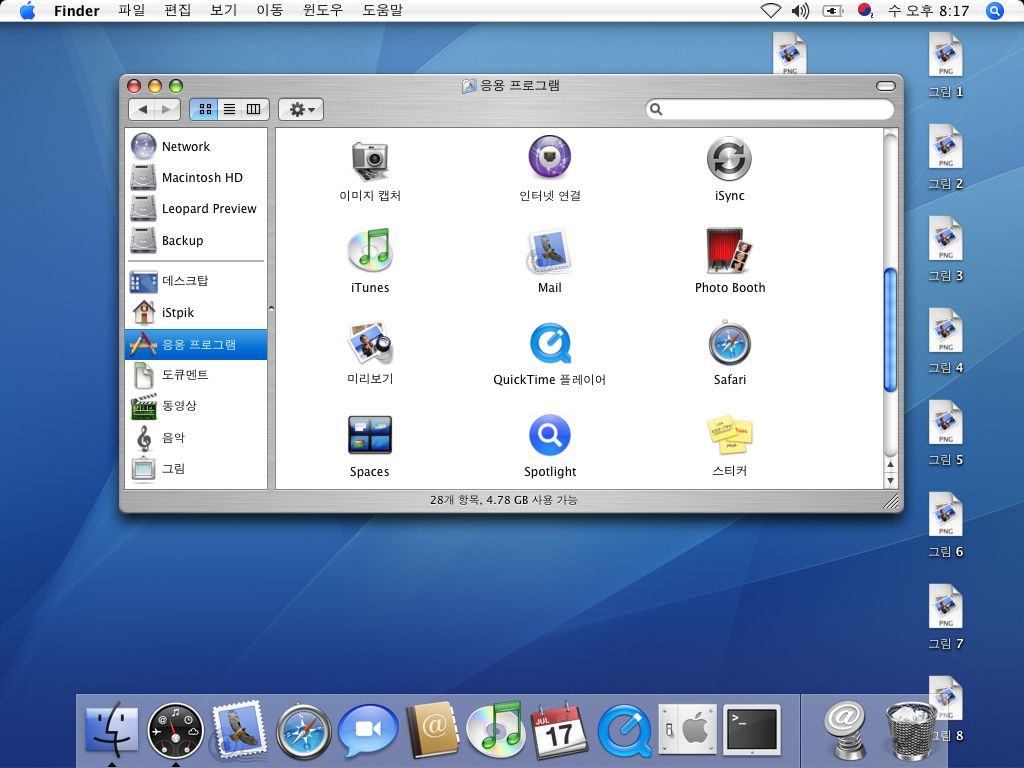Open the Spaces application icon

369,436
